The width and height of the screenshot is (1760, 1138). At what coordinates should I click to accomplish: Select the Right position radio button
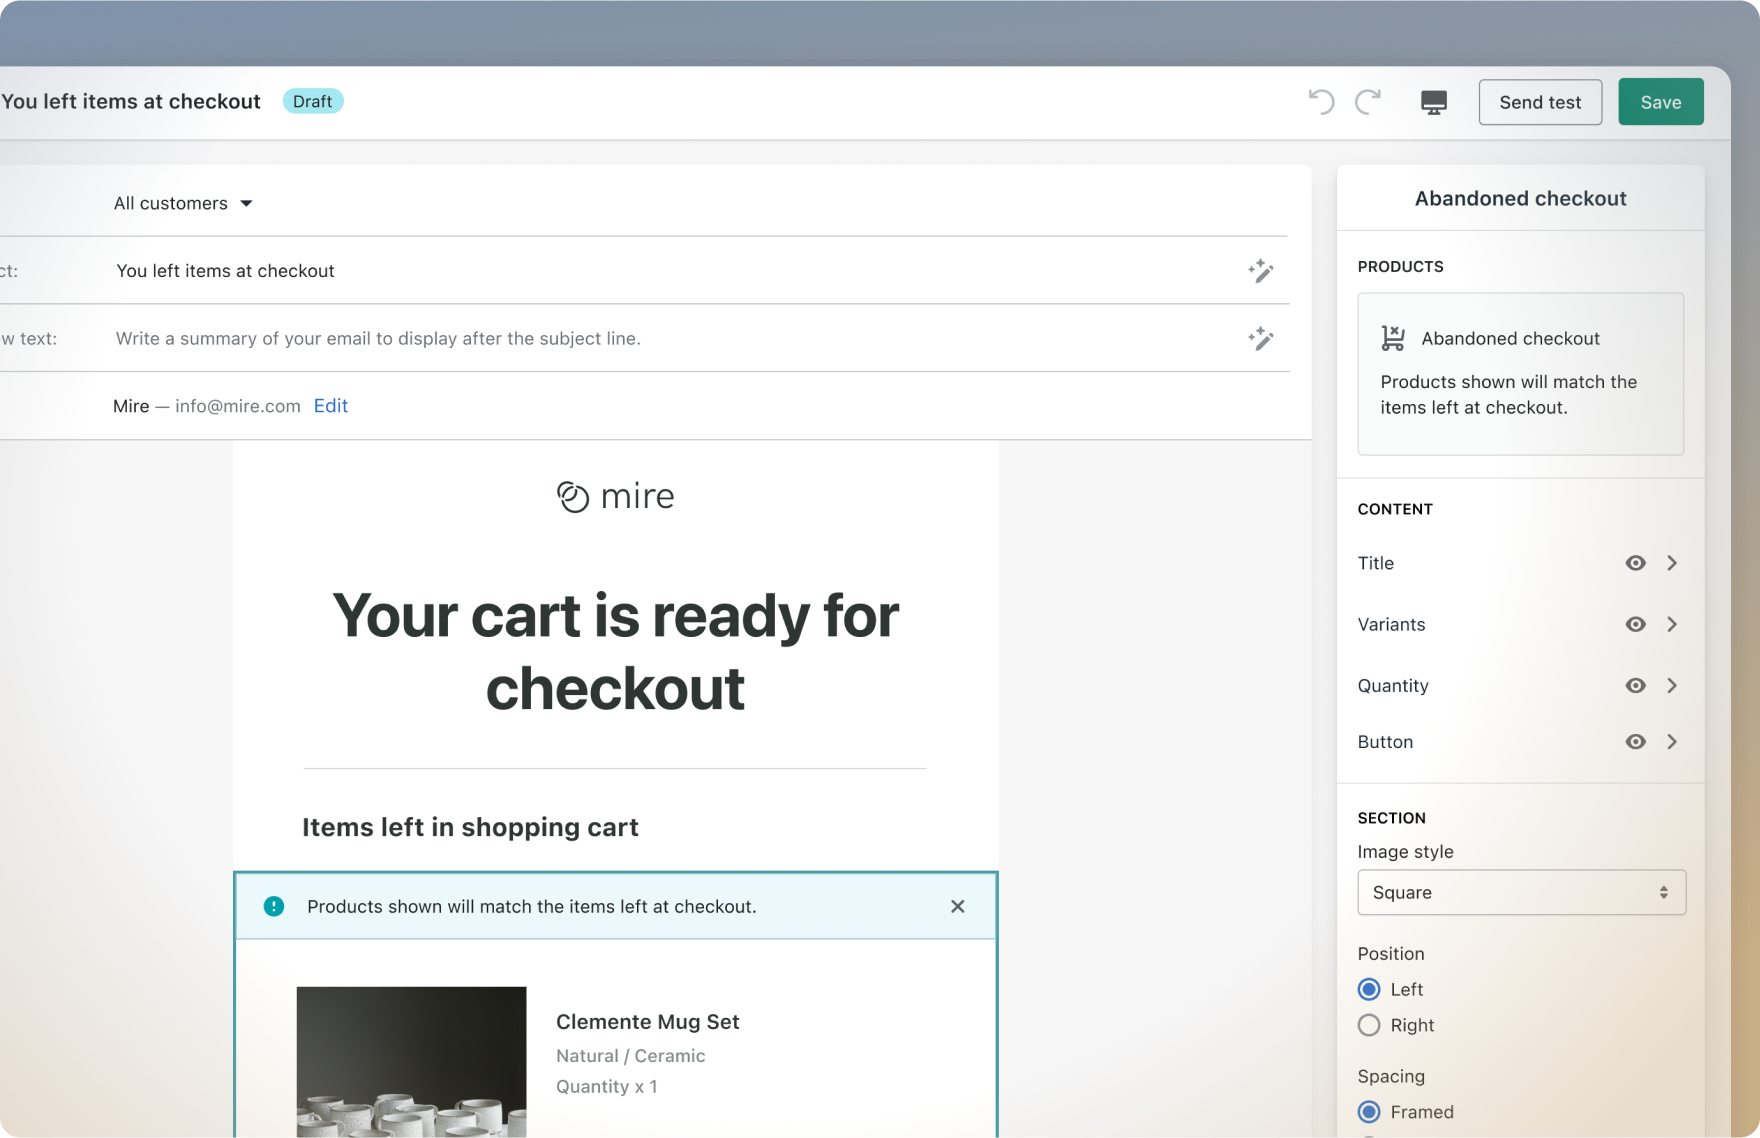[x=1369, y=1025]
